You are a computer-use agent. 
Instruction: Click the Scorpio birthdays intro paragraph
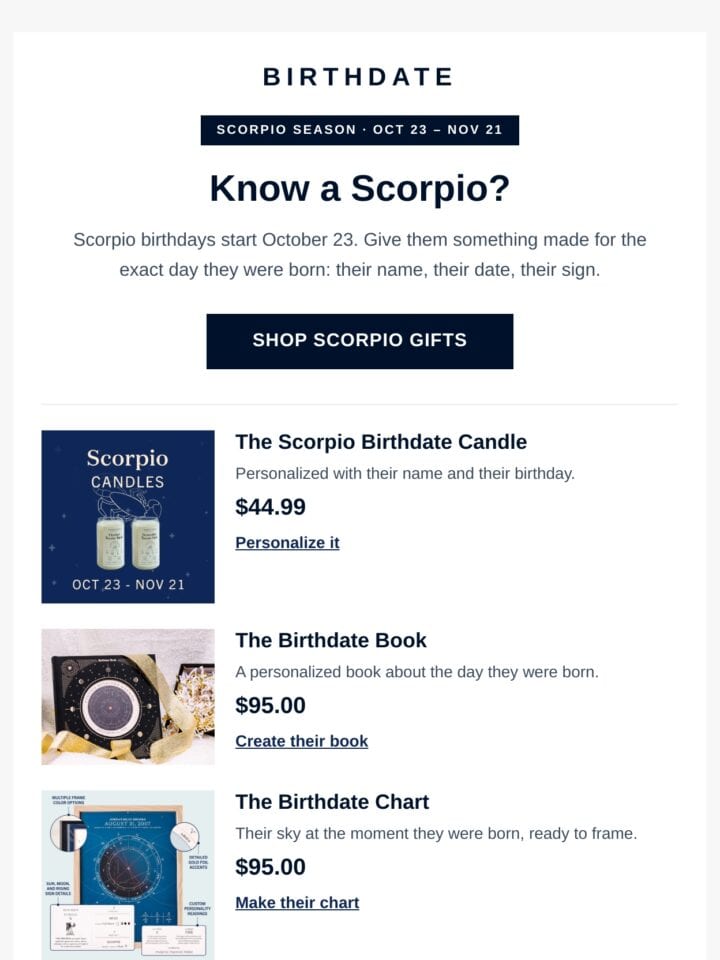(359, 255)
